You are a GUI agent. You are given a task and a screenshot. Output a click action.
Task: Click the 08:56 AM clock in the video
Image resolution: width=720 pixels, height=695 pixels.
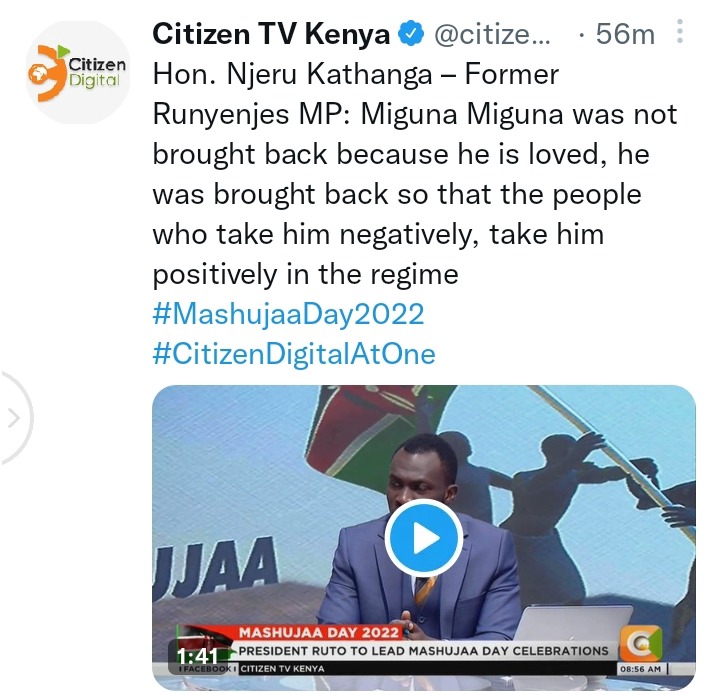tap(641, 669)
